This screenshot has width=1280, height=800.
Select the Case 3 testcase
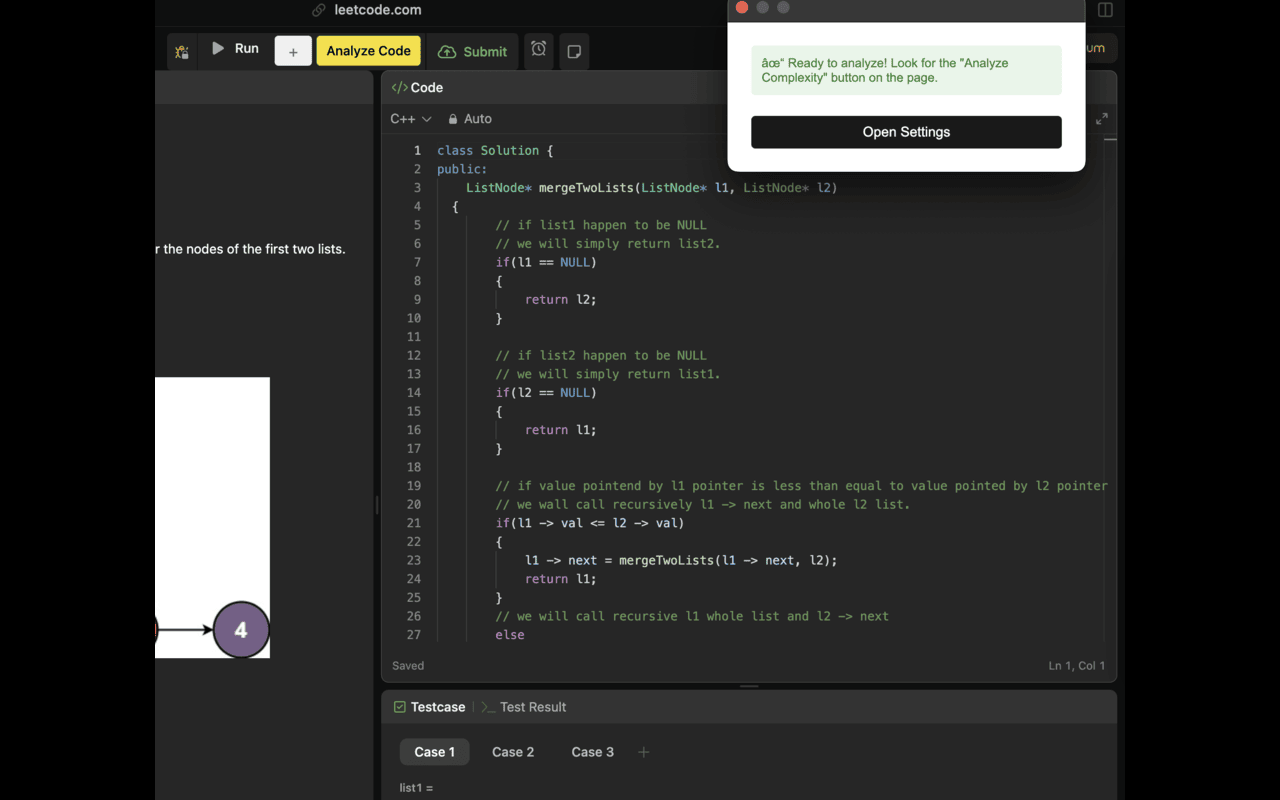pyautogui.click(x=592, y=752)
